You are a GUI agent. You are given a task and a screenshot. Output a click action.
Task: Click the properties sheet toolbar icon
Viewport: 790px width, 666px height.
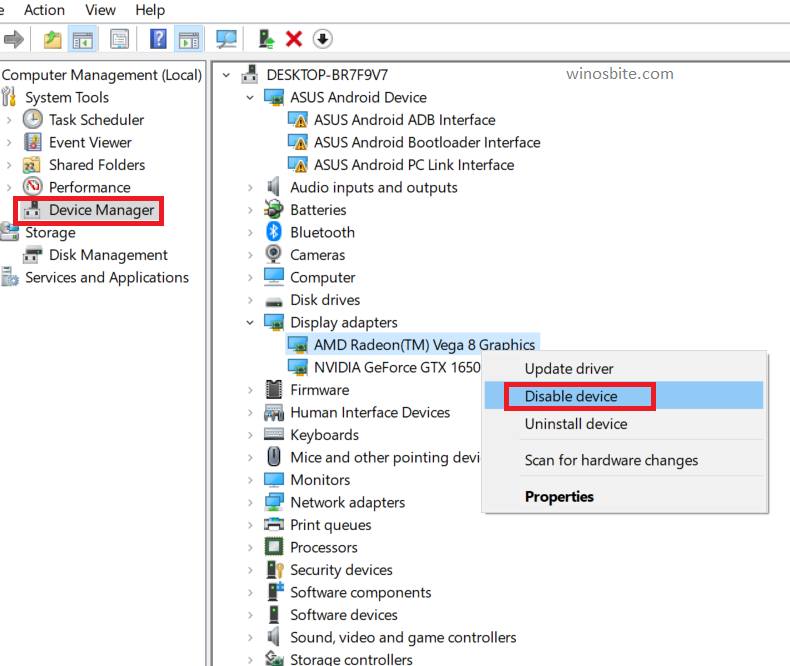120,39
